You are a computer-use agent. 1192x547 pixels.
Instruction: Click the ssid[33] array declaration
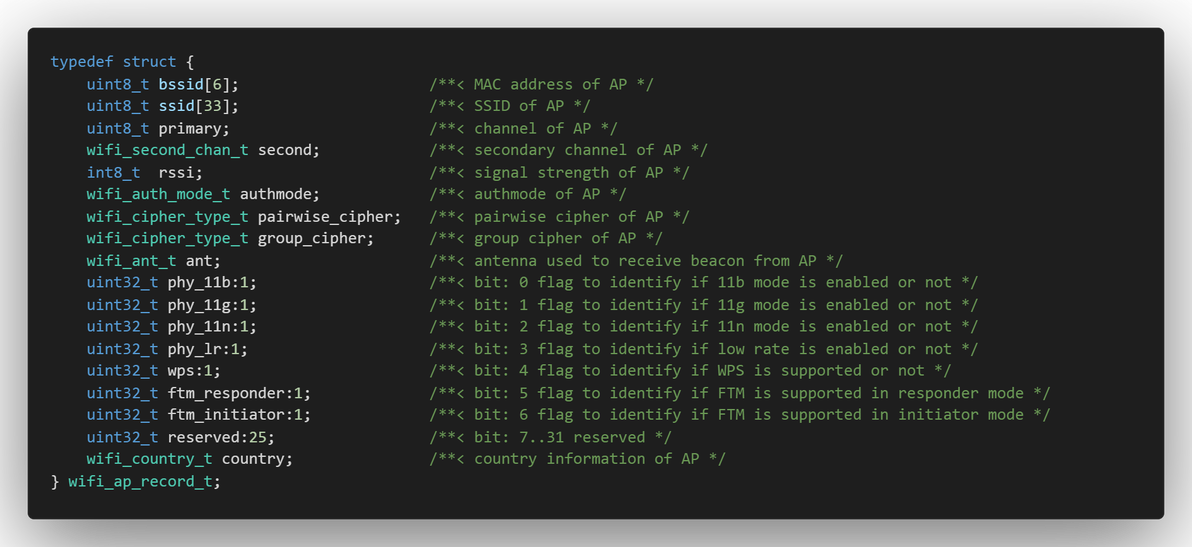198,106
